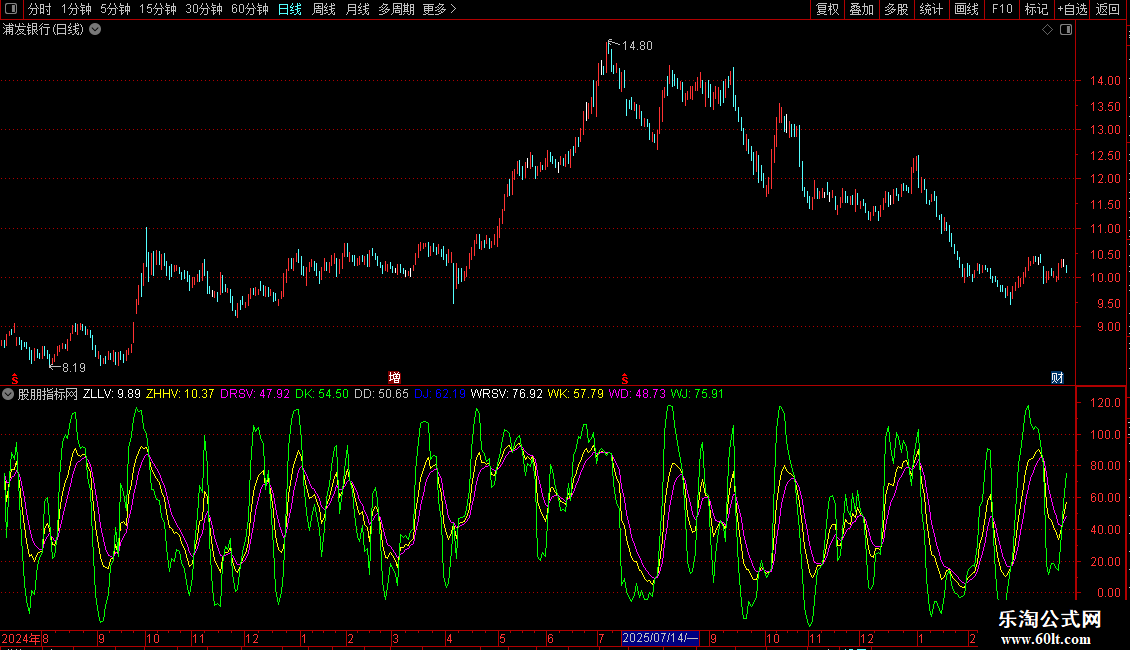Click 12.00 on the price axis

coord(1105,179)
